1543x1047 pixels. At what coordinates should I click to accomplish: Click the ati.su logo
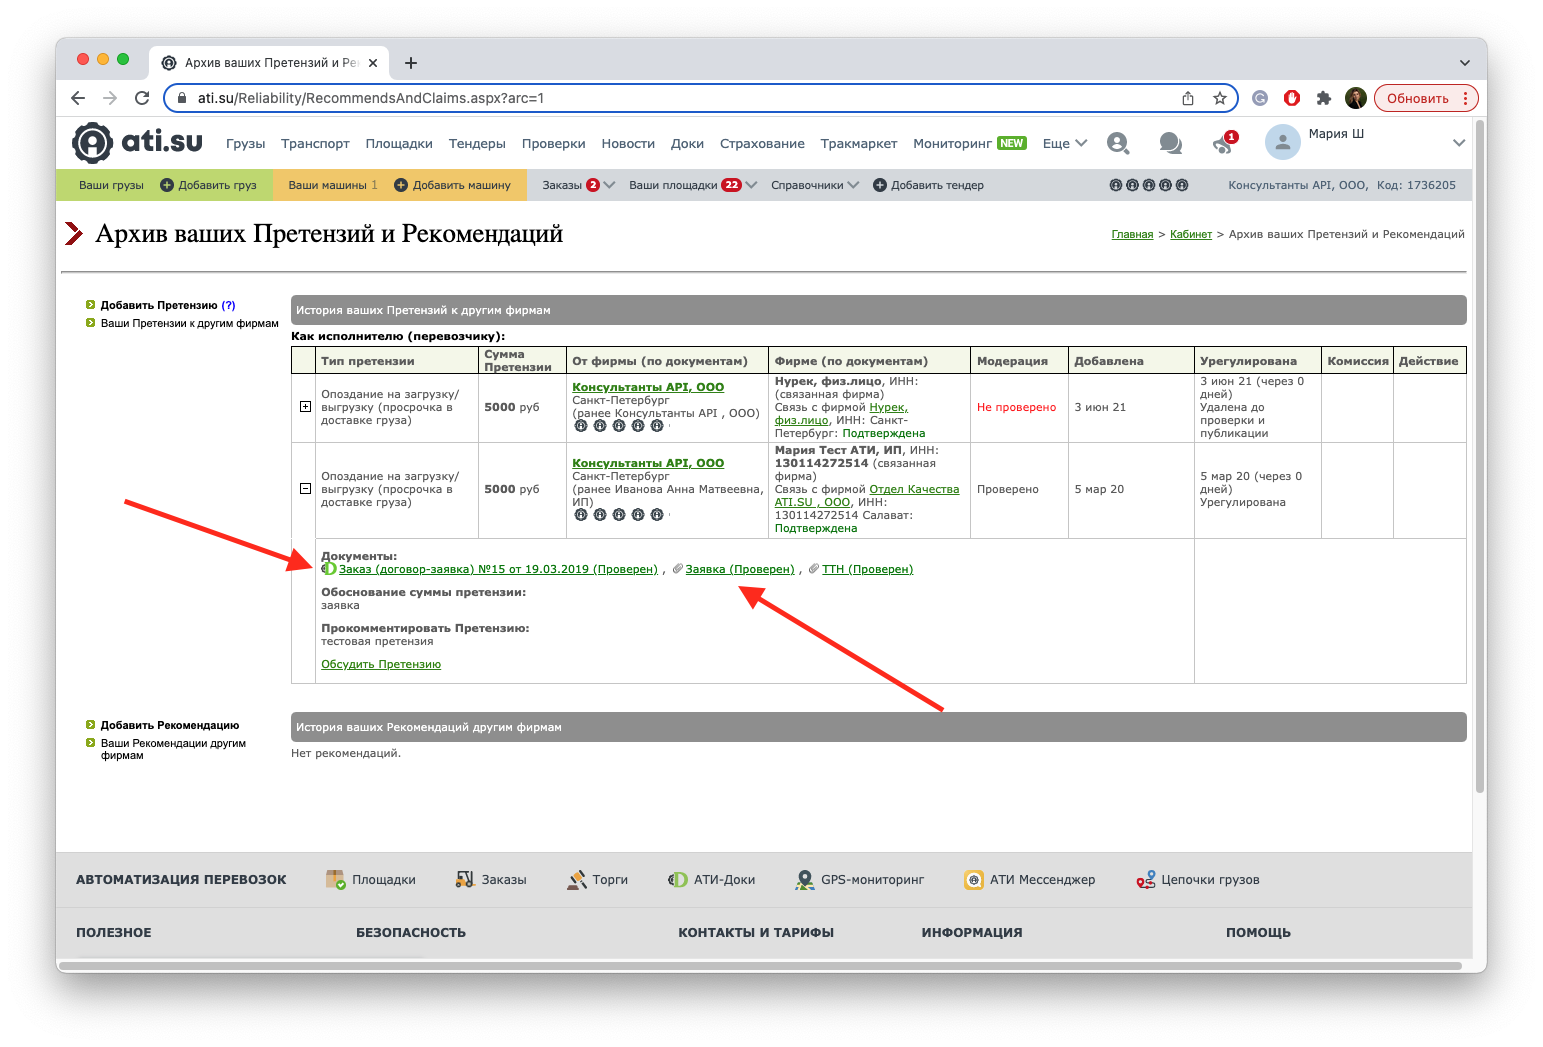click(x=137, y=142)
